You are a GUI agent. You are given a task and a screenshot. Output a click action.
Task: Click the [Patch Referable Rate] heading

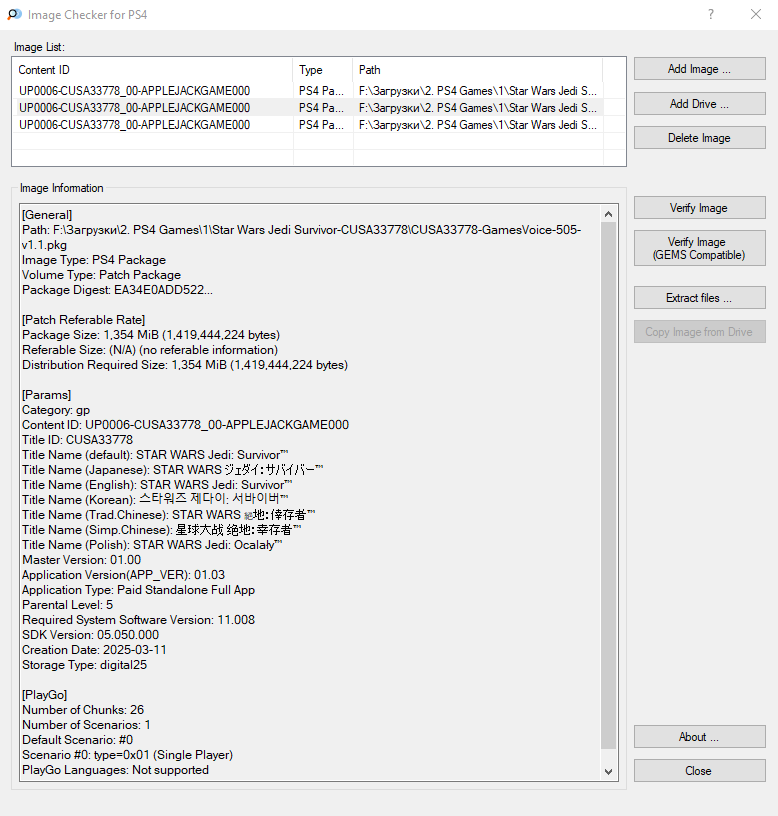pos(84,320)
